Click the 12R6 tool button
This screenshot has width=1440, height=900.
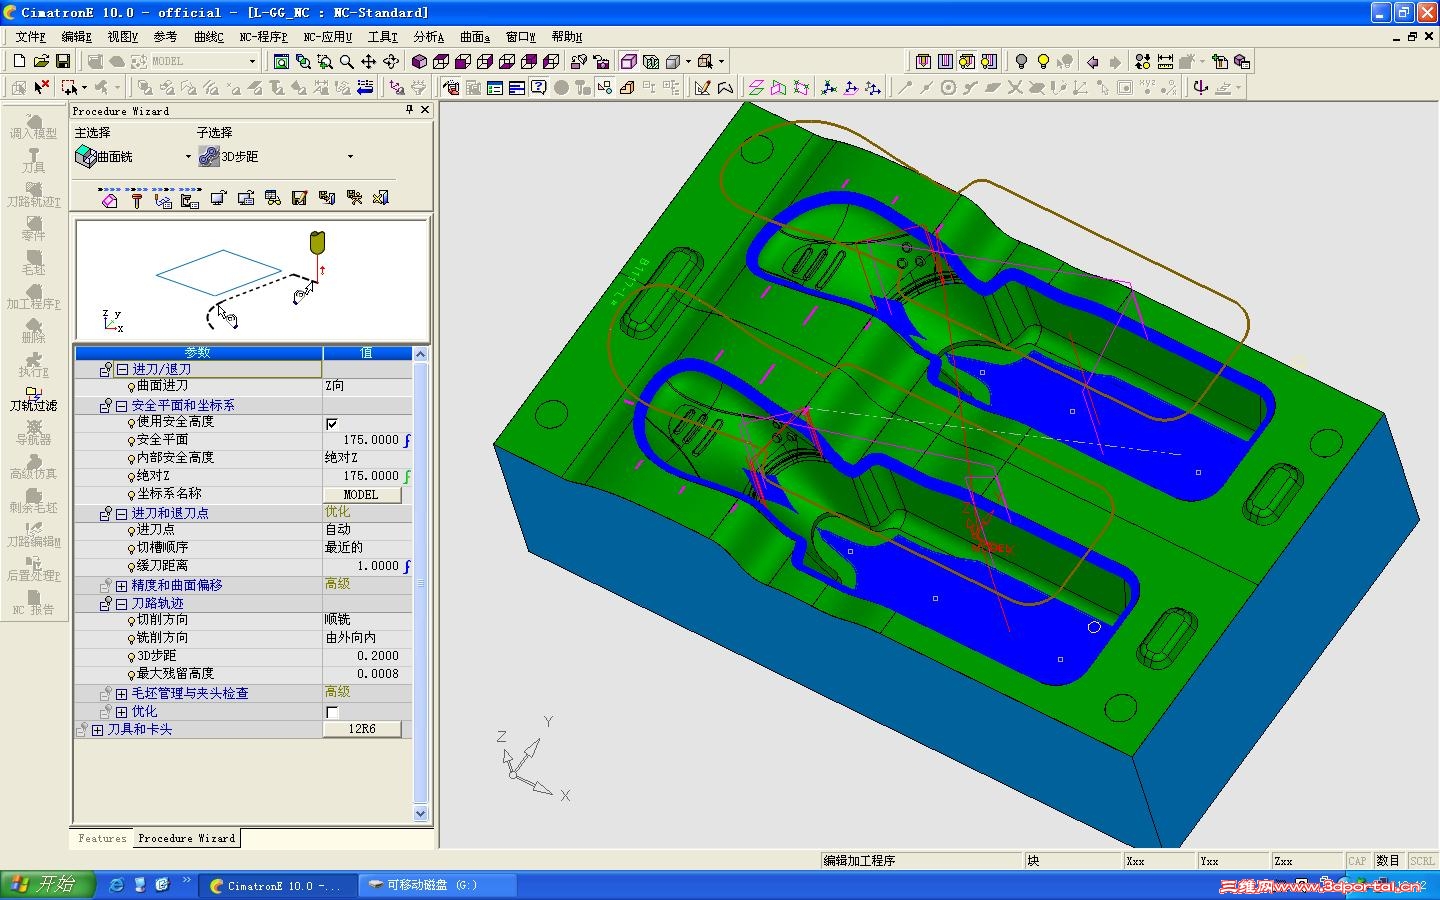tap(361, 730)
